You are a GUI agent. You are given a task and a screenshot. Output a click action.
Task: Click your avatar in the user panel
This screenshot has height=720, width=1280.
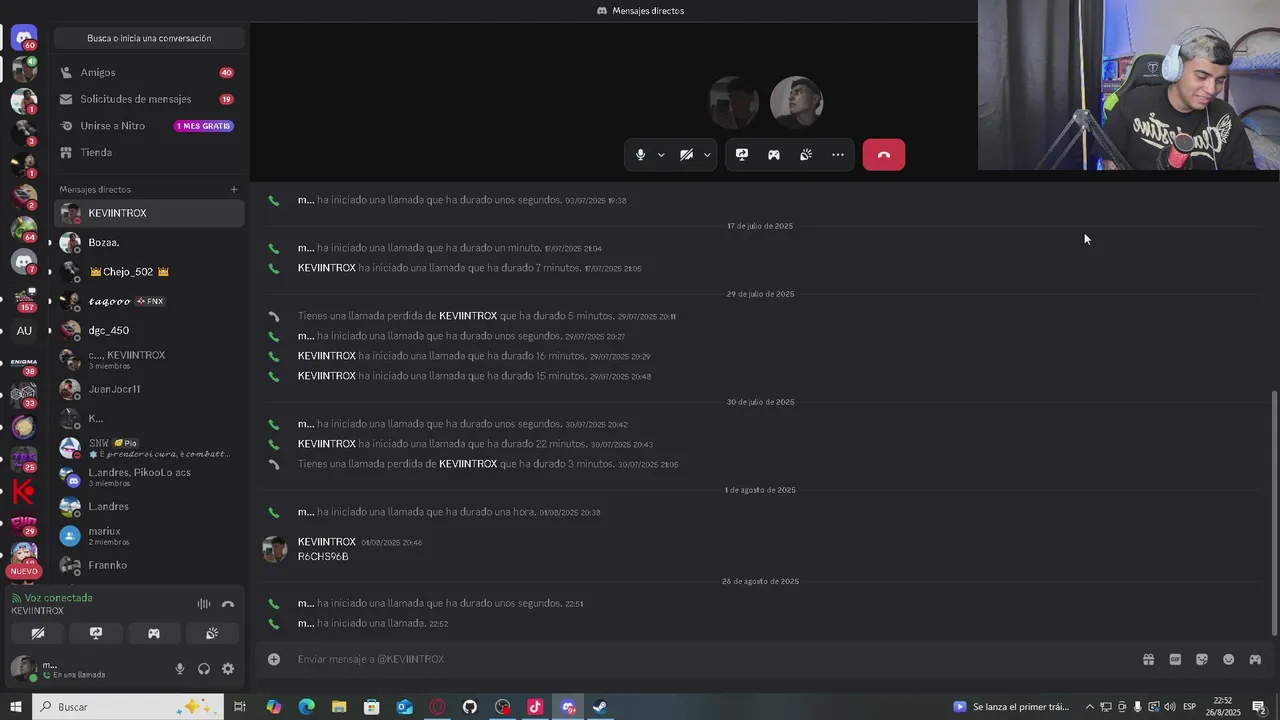pos(24,669)
